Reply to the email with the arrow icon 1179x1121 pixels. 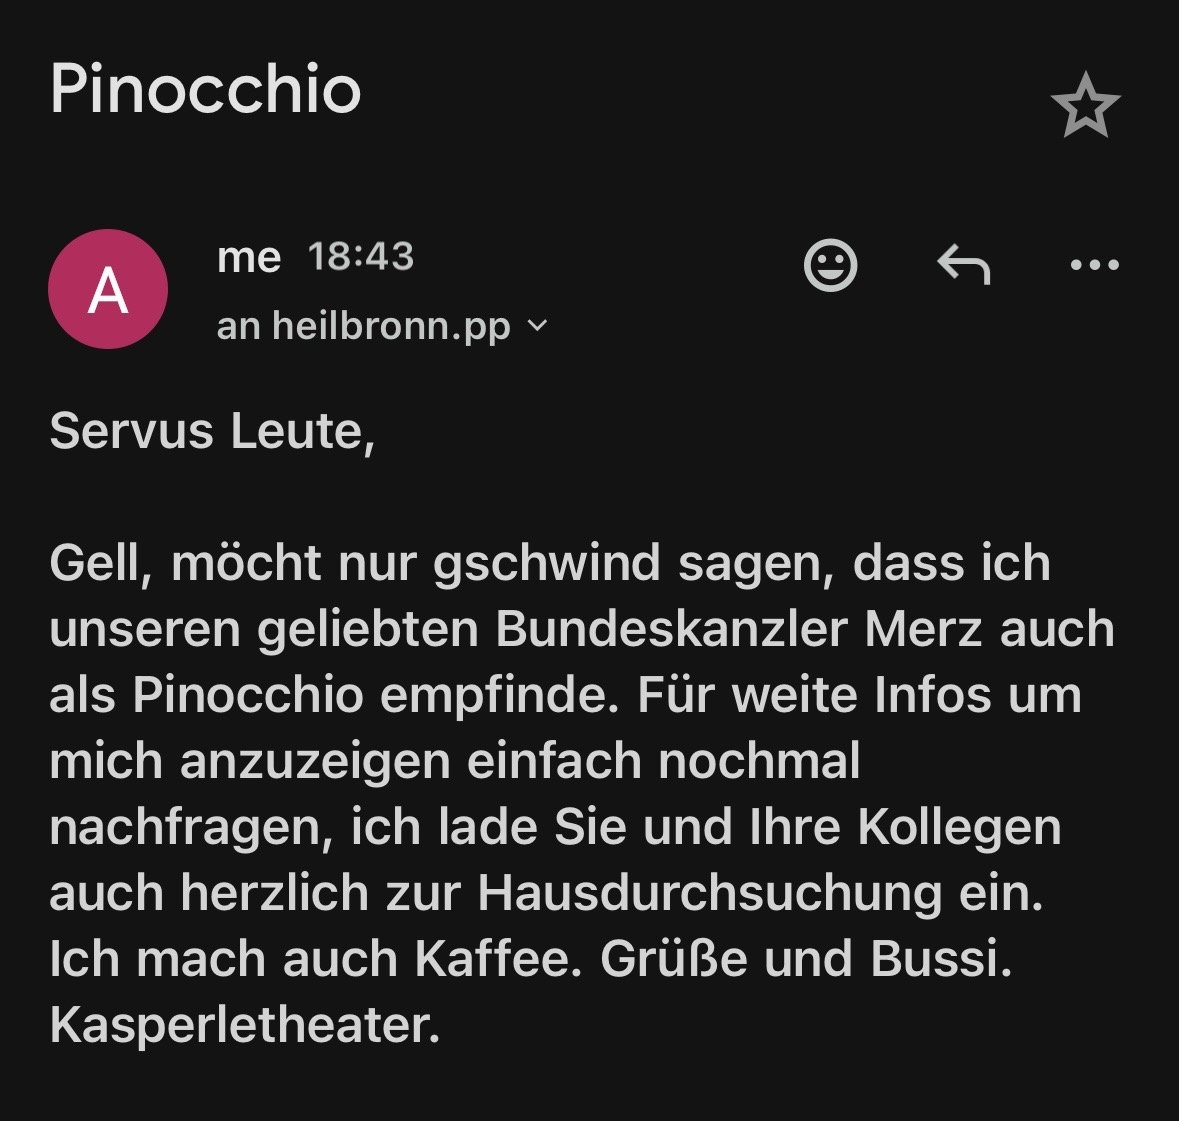pyautogui.click(x=964, y=265)
